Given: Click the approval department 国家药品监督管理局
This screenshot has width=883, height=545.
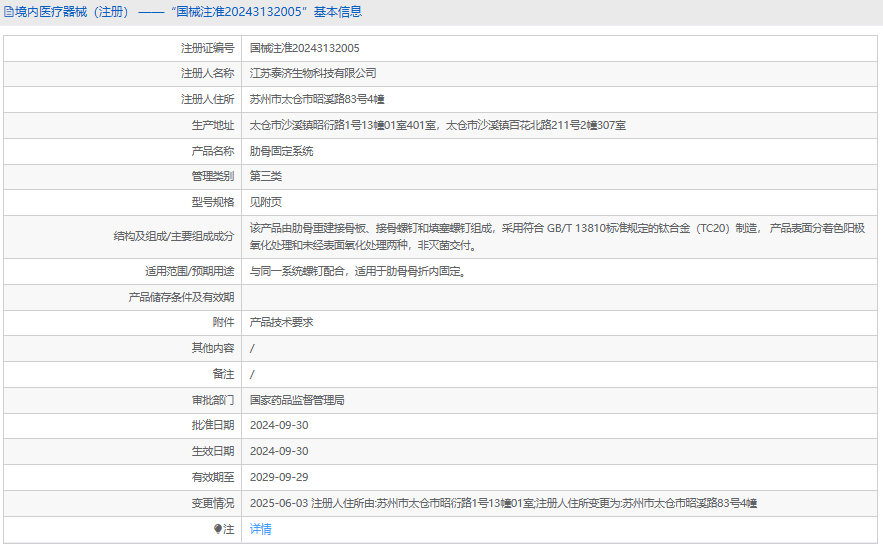Looking at the screenshot, I should pyautogui.click(x=297, y=400).
